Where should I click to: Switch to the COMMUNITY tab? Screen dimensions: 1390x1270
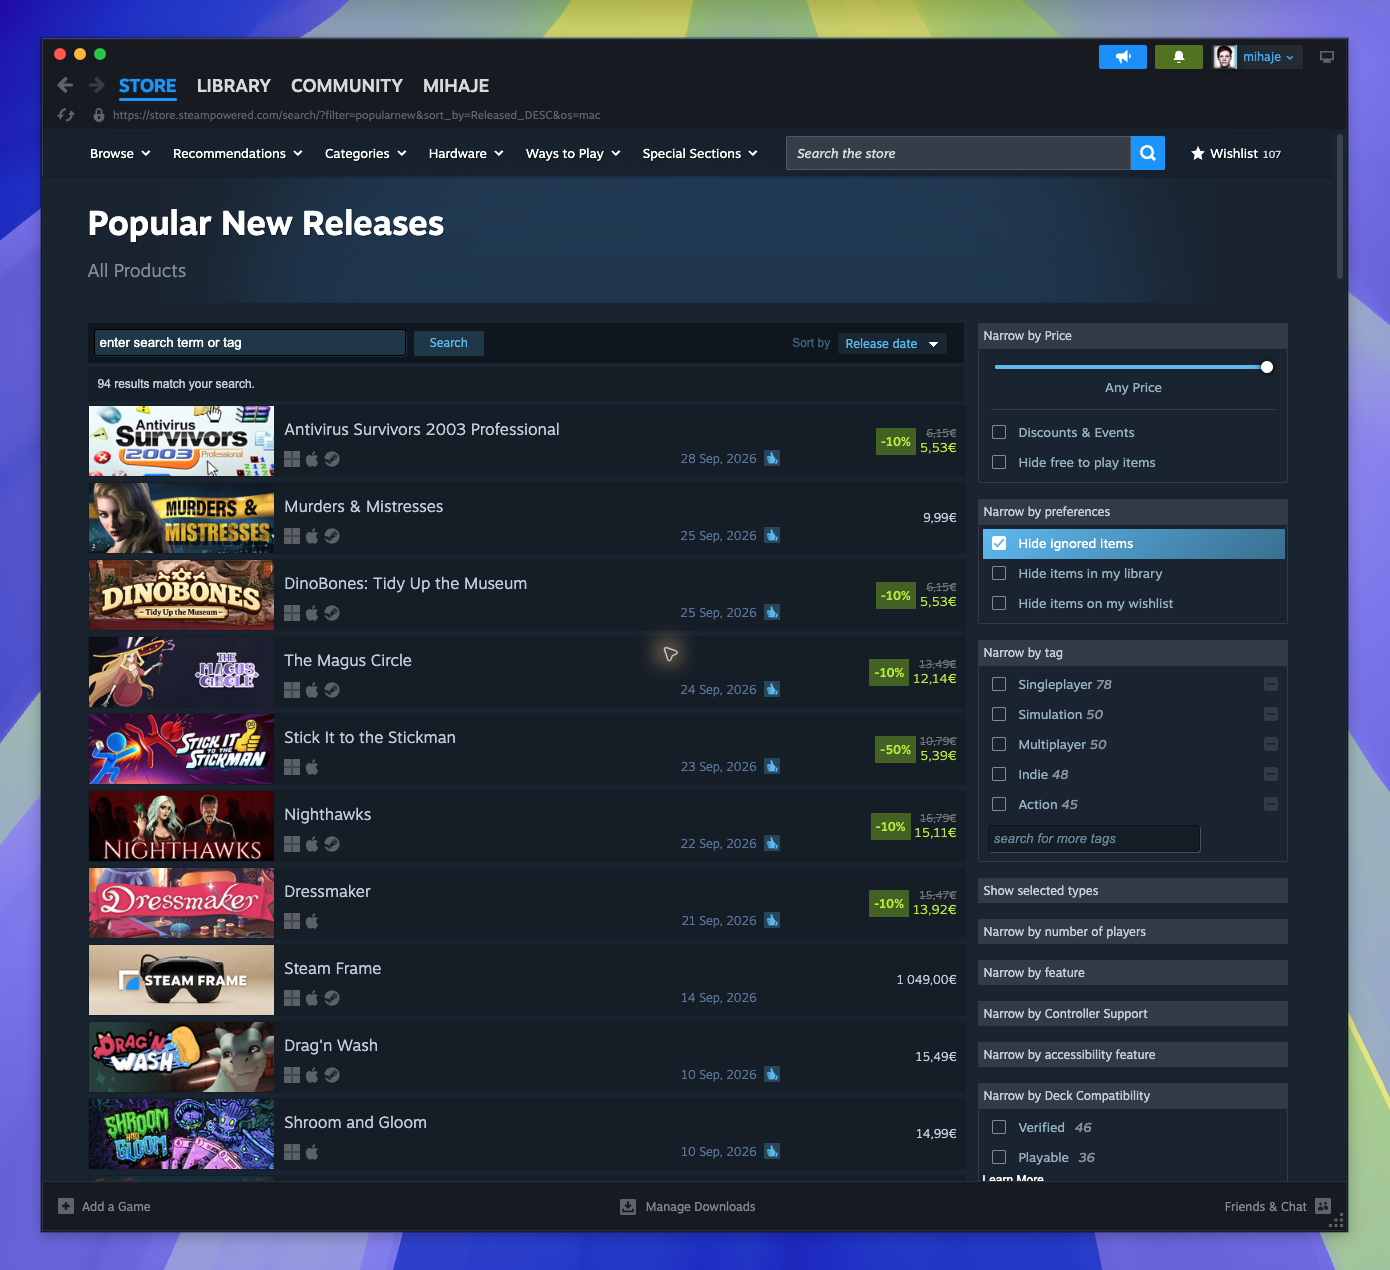[x=347, y=86]
